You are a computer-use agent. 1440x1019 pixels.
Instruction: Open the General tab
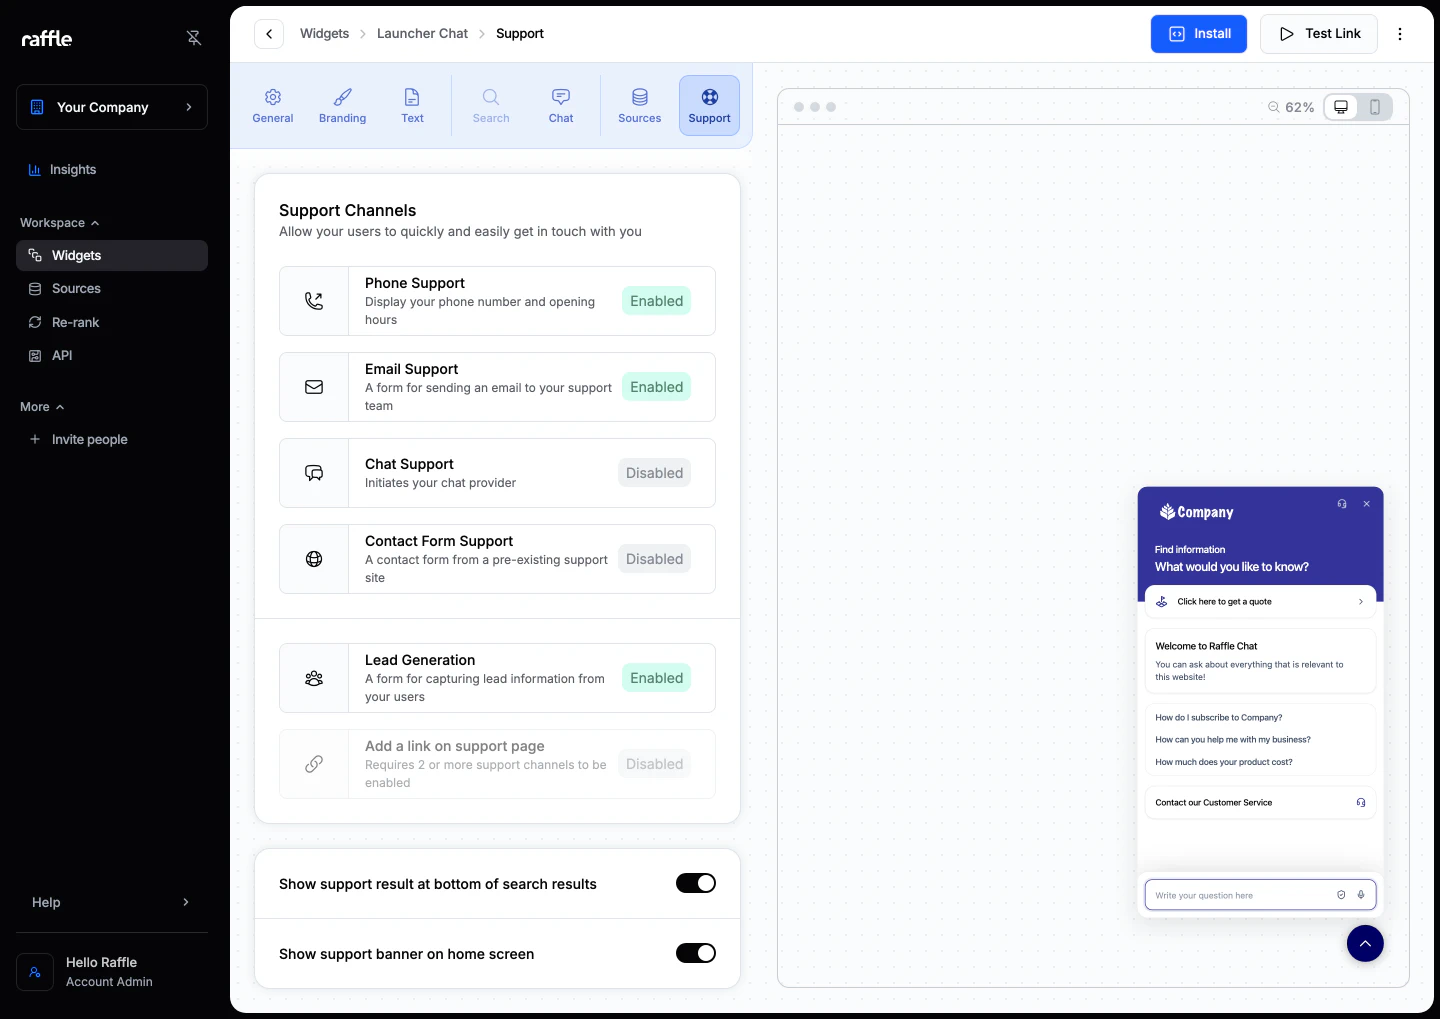273,105
